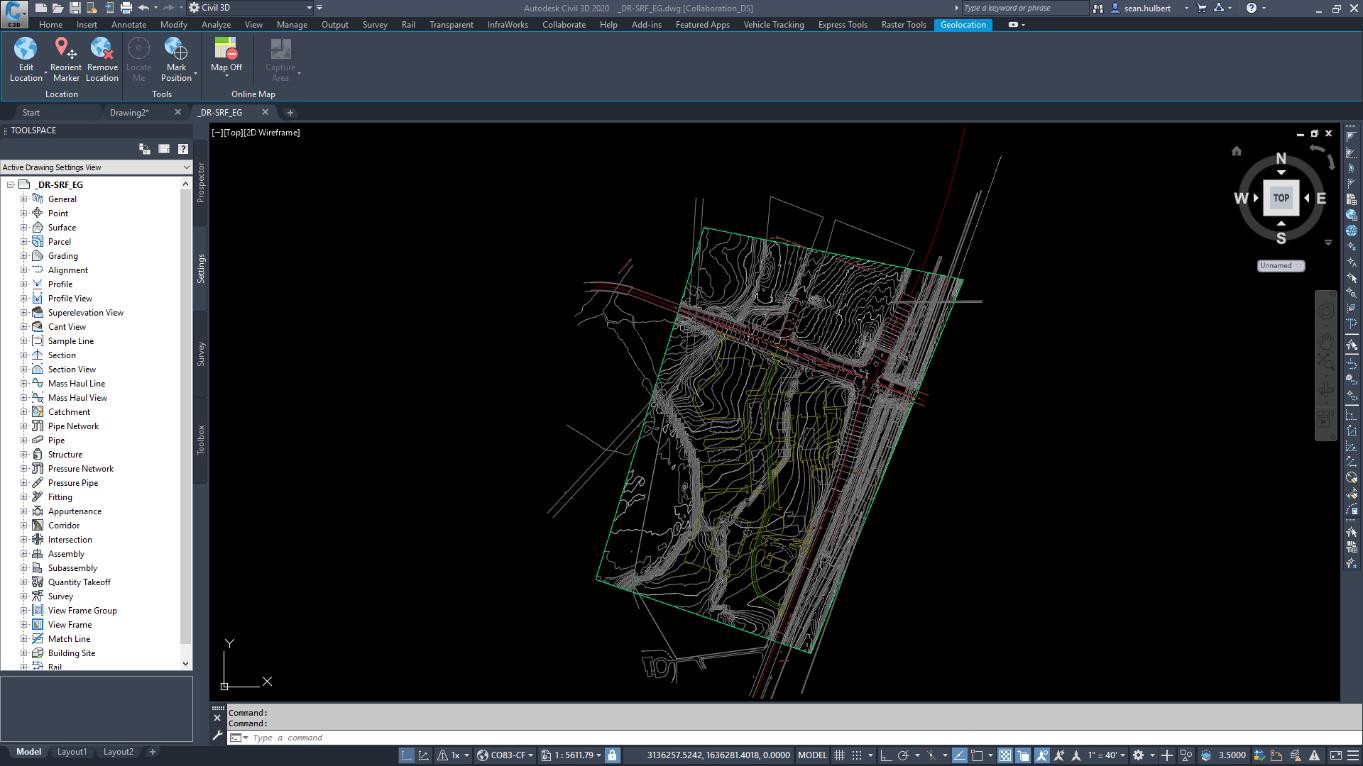
Task: Collapse the _DR-SRF_EG drawing node
Action: 10,185
